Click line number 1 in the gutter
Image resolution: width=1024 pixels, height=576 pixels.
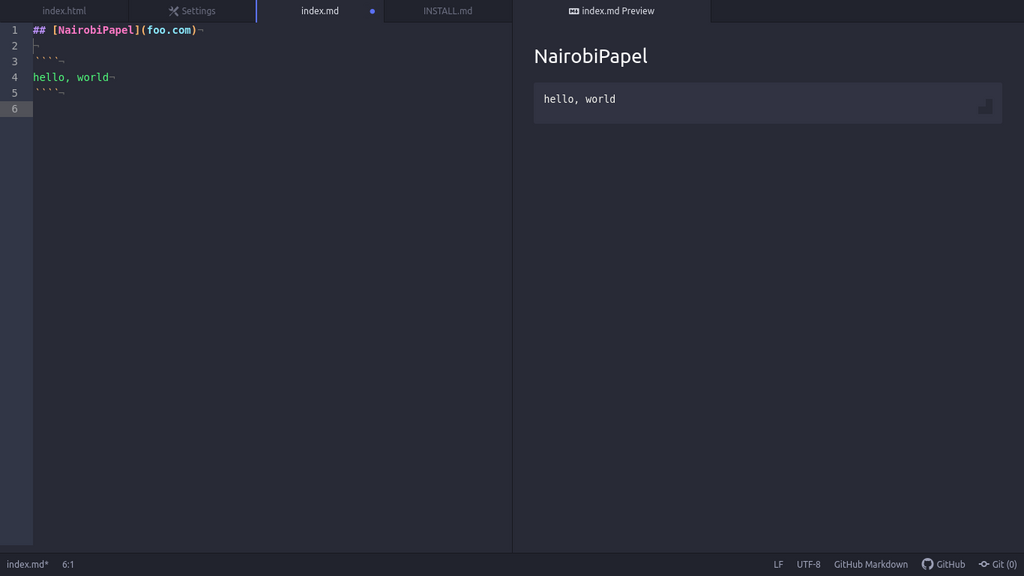14,30
